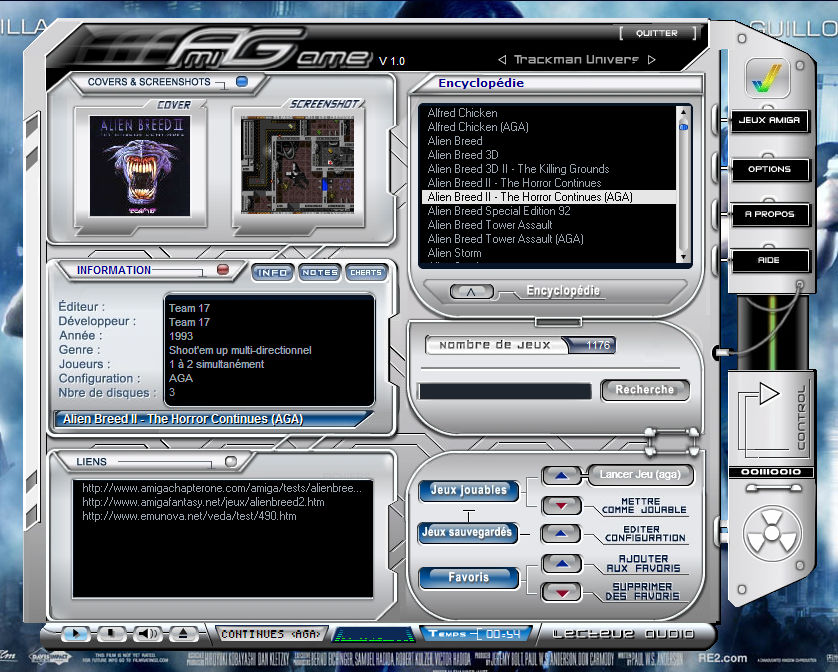The height and width of the screenshot is (672, 838).
Task: Show the Favoris list
Action: click(469, 577)
